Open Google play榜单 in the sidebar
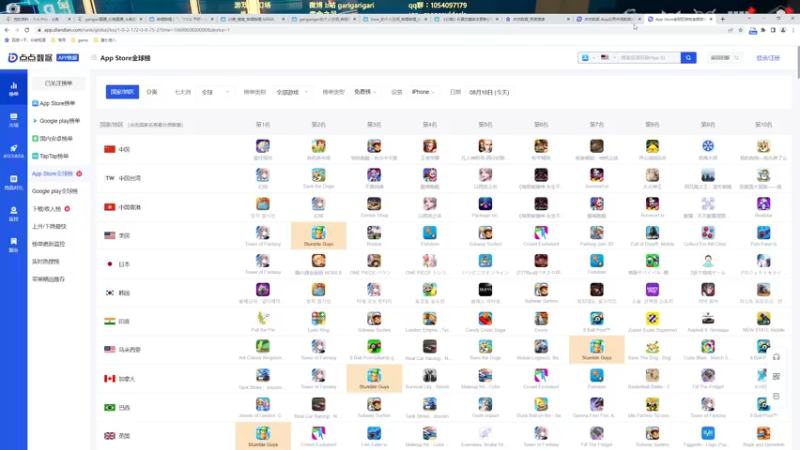This screenshot has width=800, height=450. (x=56, y=121)
